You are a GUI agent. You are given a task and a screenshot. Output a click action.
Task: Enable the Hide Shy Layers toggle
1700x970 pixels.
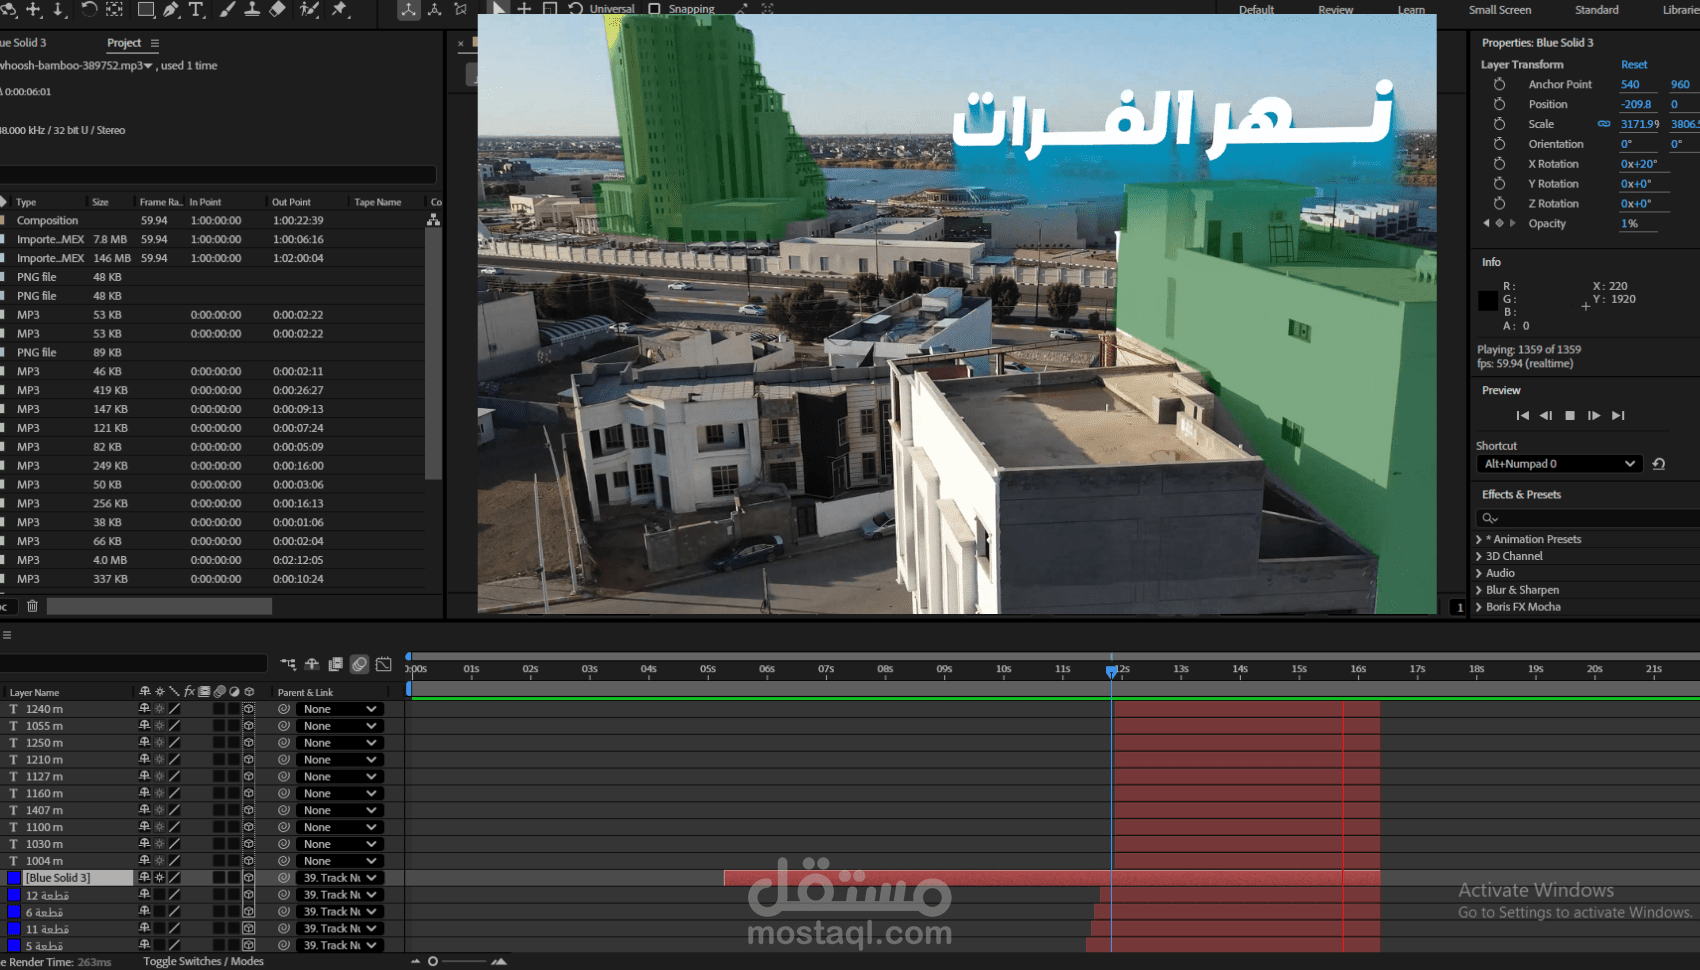pyautogui.click(x=312, y=663)
